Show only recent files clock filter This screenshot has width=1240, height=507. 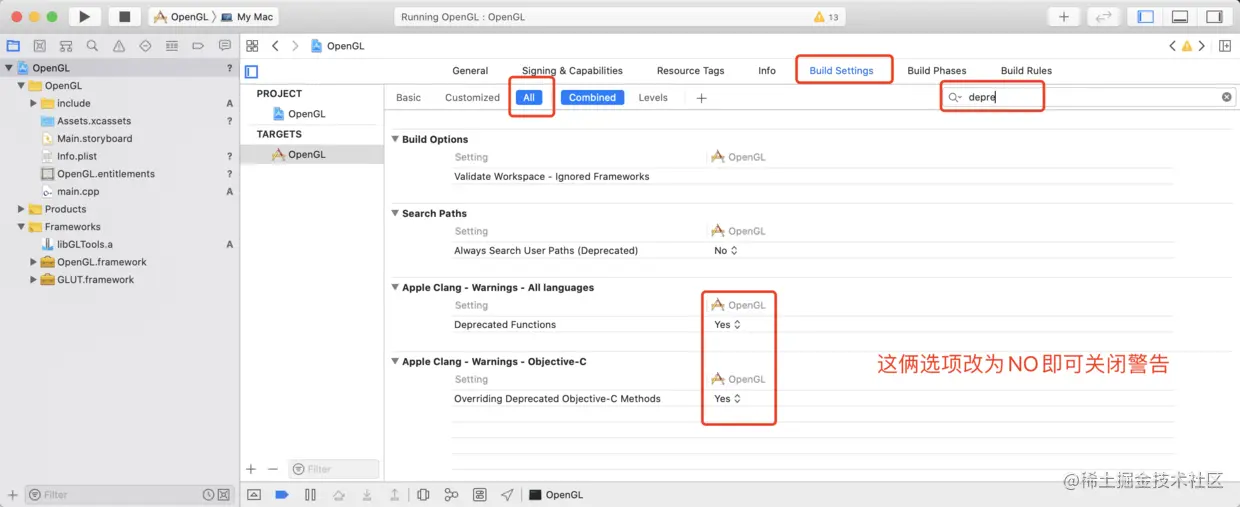click(x=208, y=494)
